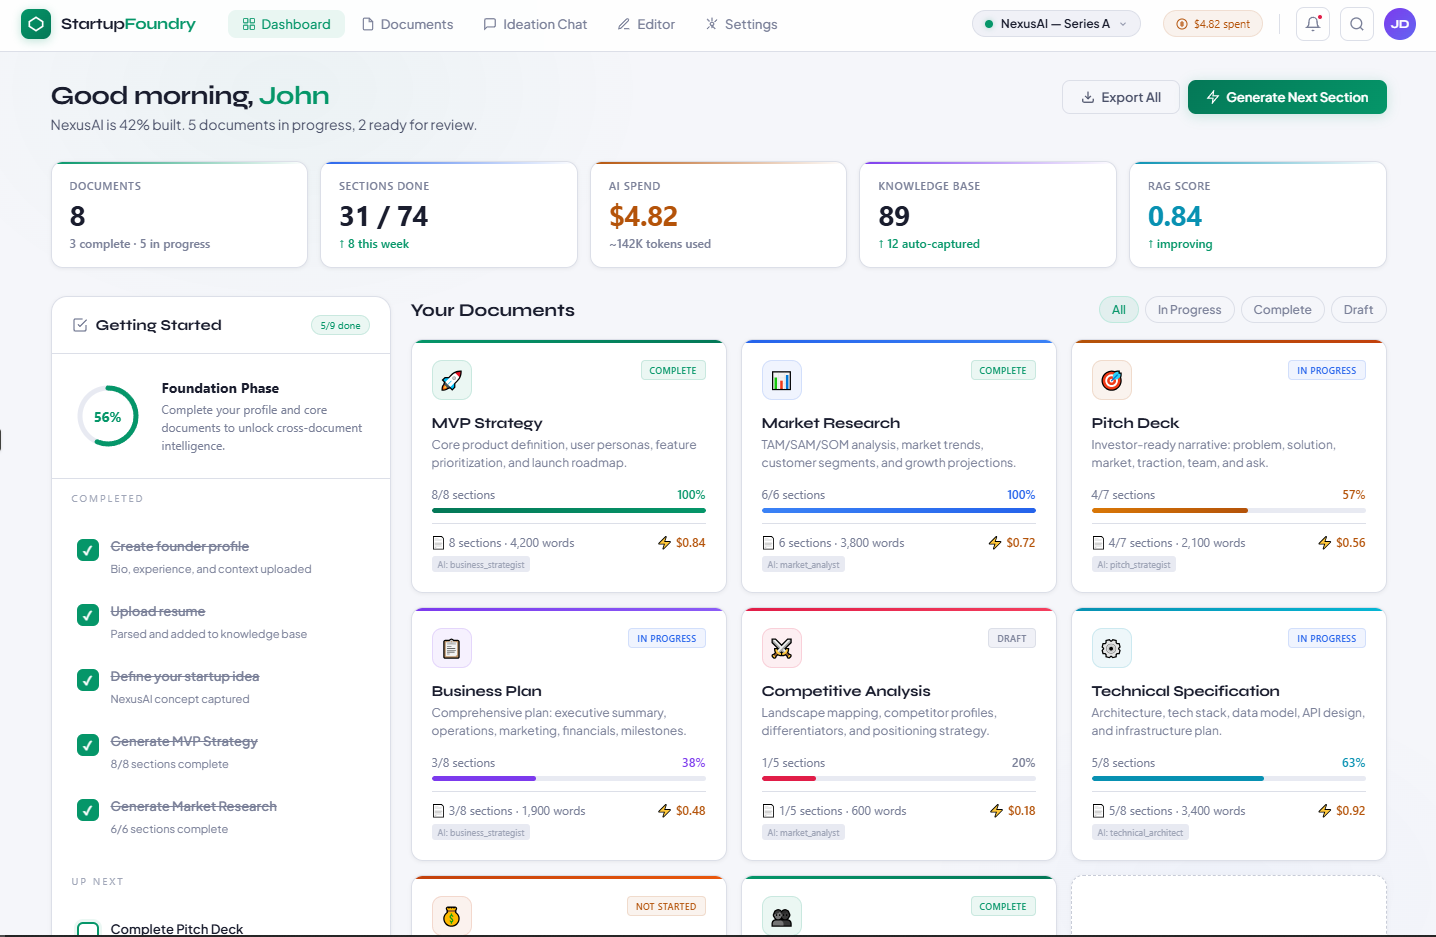This screenshot has height=937, width=1436.
Task: Click the MVP Strategy rocket icon
Action: pos(452,380)
